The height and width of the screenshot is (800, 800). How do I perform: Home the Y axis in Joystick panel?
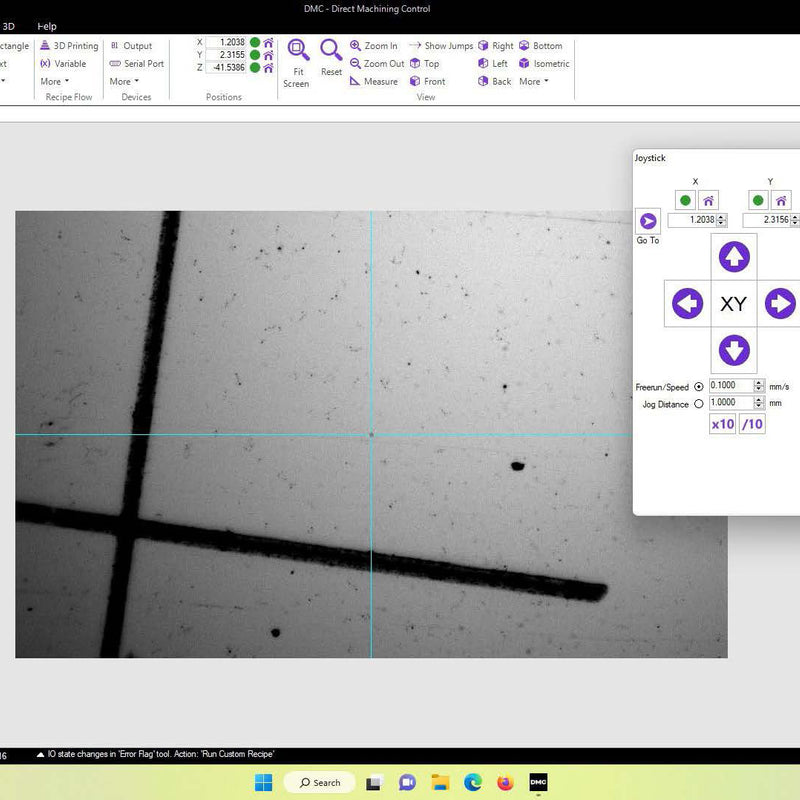(x=781, y=201)
